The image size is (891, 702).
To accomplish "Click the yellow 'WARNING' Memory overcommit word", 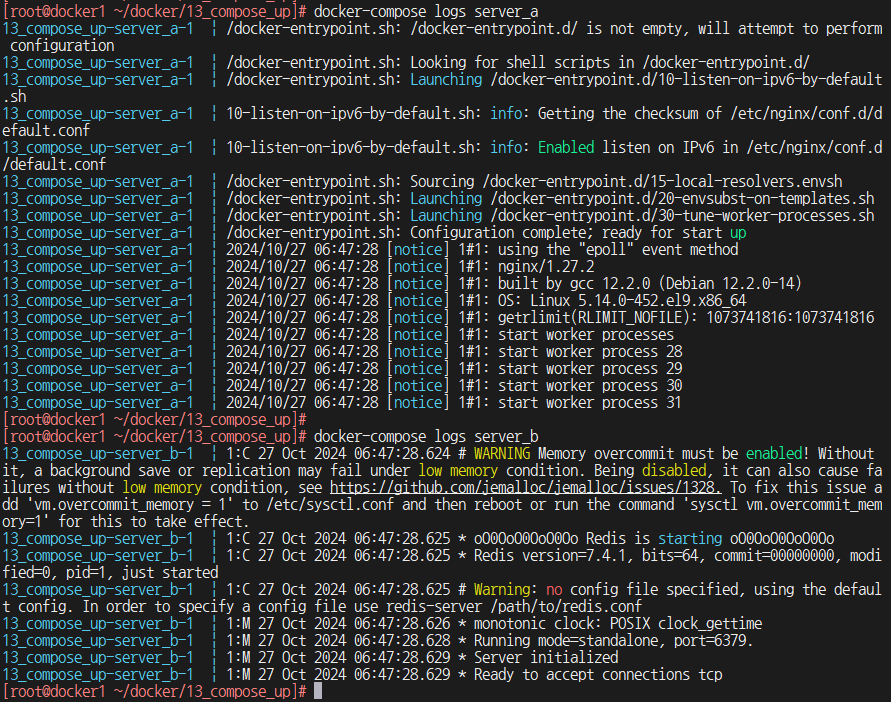I will [x=502, y=454].
